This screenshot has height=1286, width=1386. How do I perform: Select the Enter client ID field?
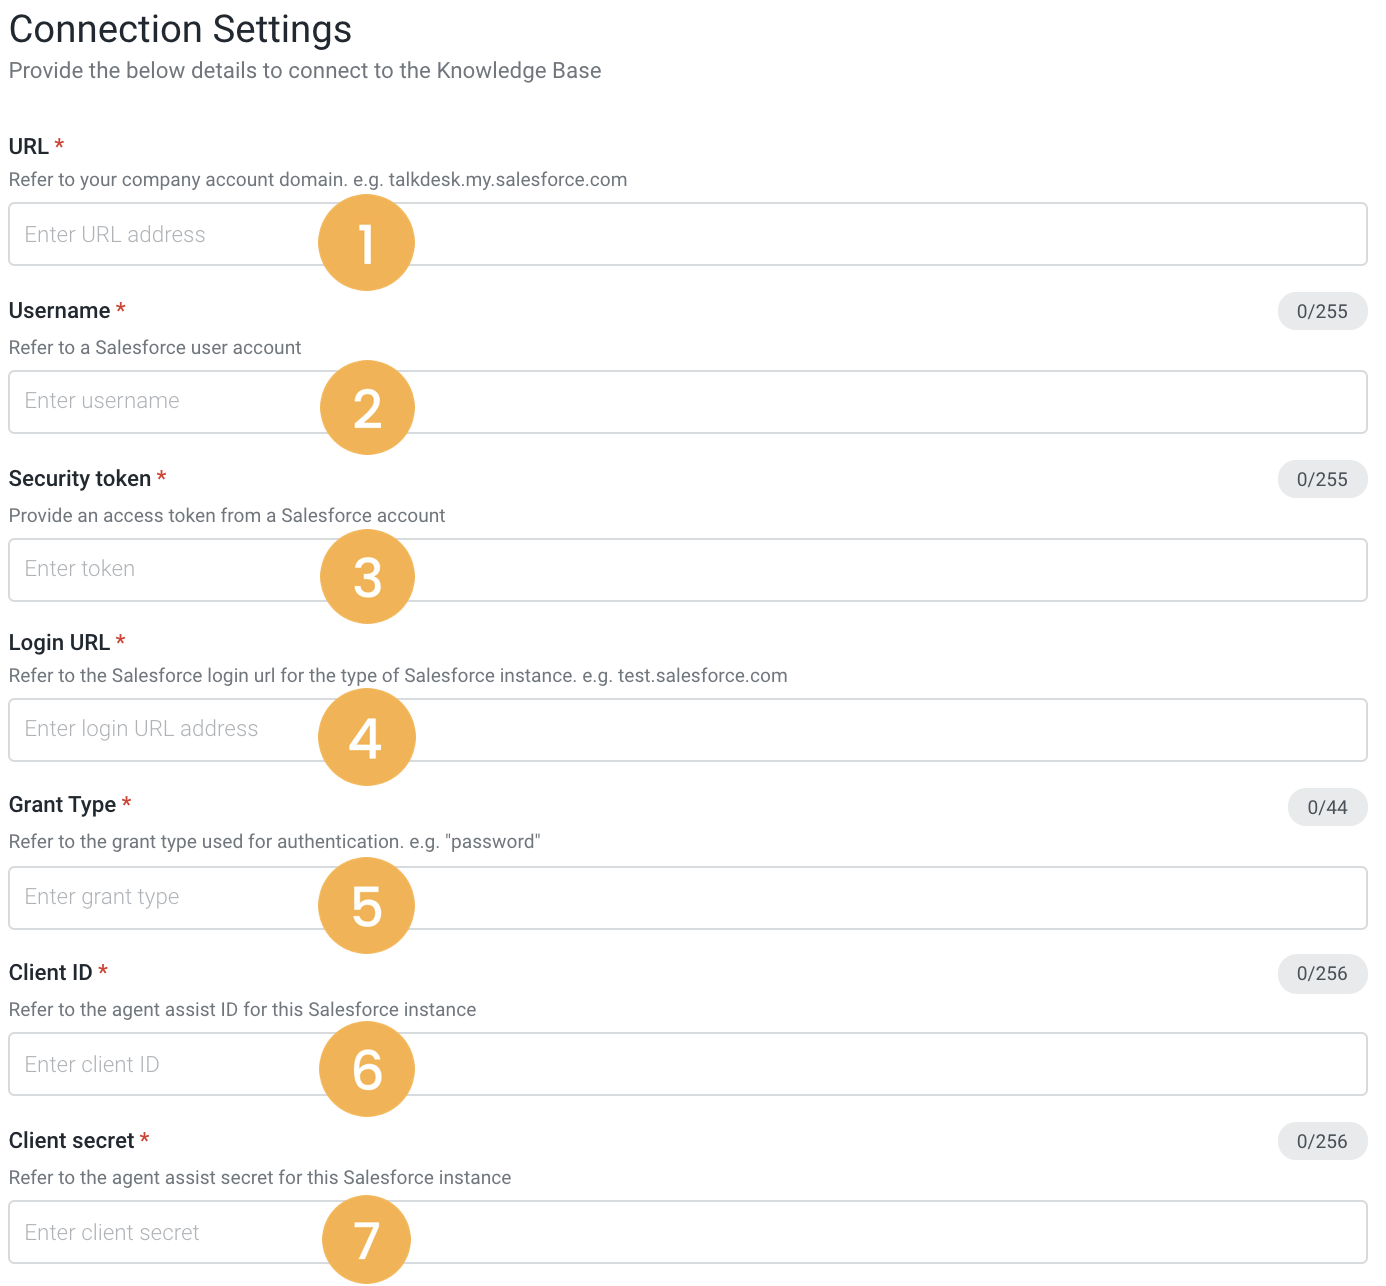pos(800,1065)
